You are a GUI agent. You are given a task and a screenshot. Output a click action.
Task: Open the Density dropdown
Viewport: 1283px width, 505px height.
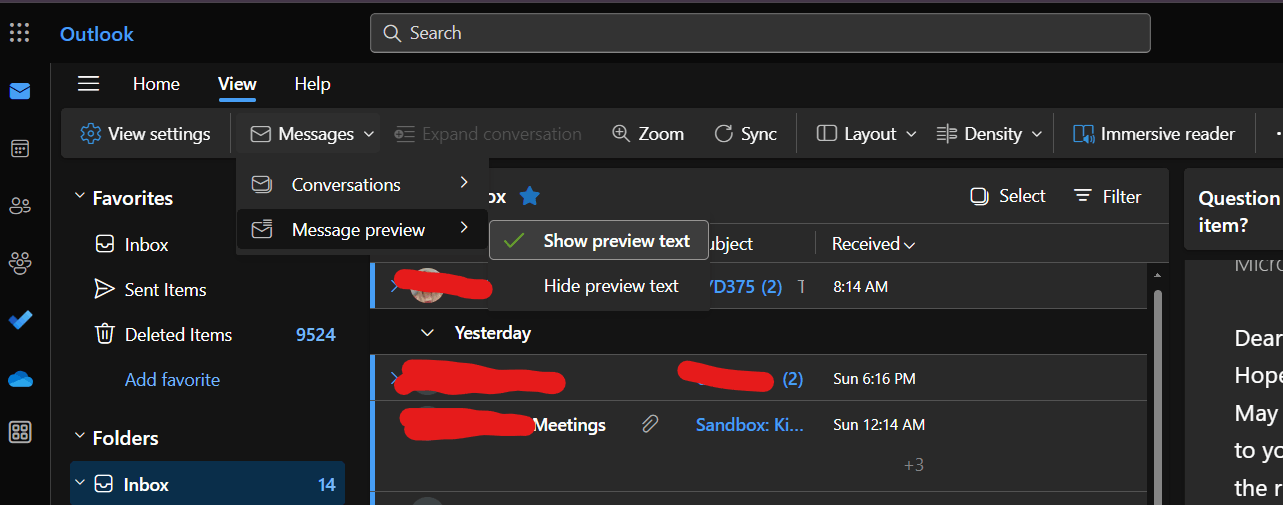(x=990, y=134)
